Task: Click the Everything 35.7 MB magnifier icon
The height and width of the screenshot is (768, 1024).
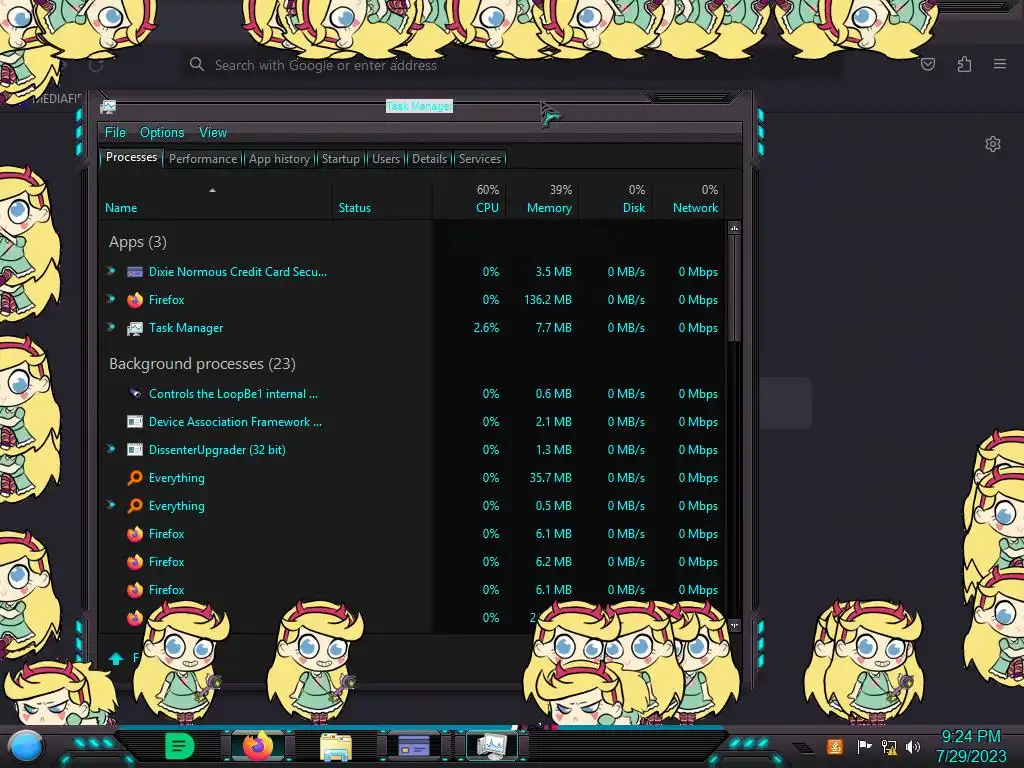Action: tap(135, 478)
